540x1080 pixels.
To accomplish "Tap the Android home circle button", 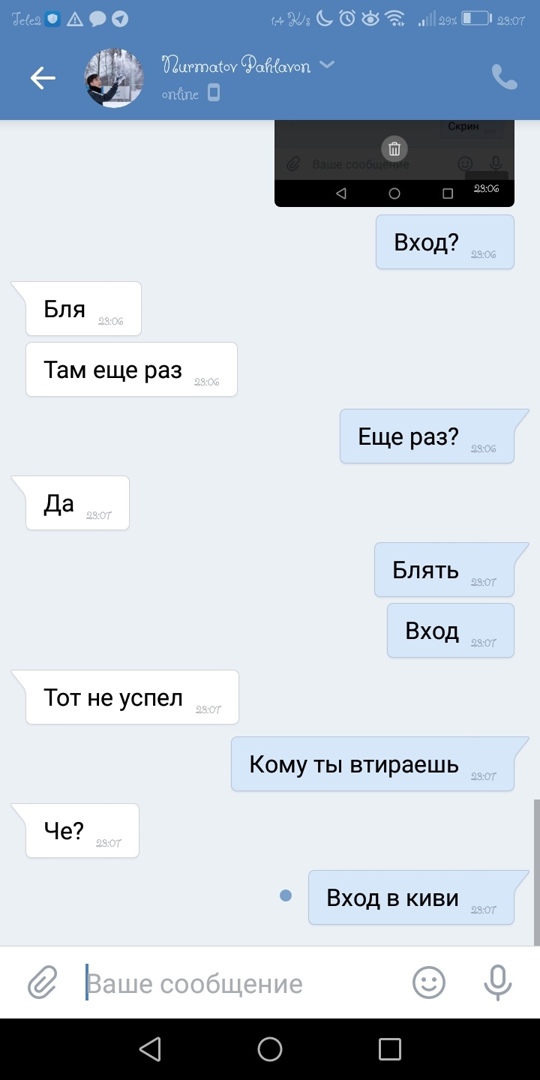I will pyautogui.click(x=270, y=1049).
